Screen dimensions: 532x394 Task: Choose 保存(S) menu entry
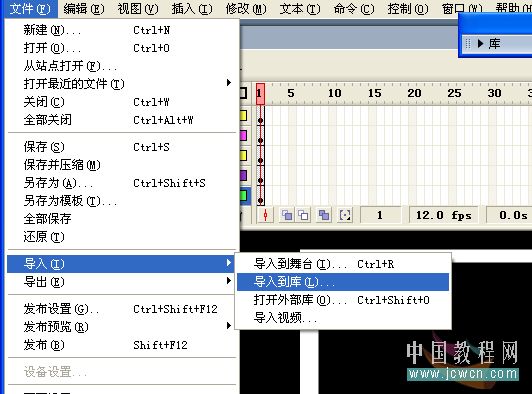(x=121, y=147)
